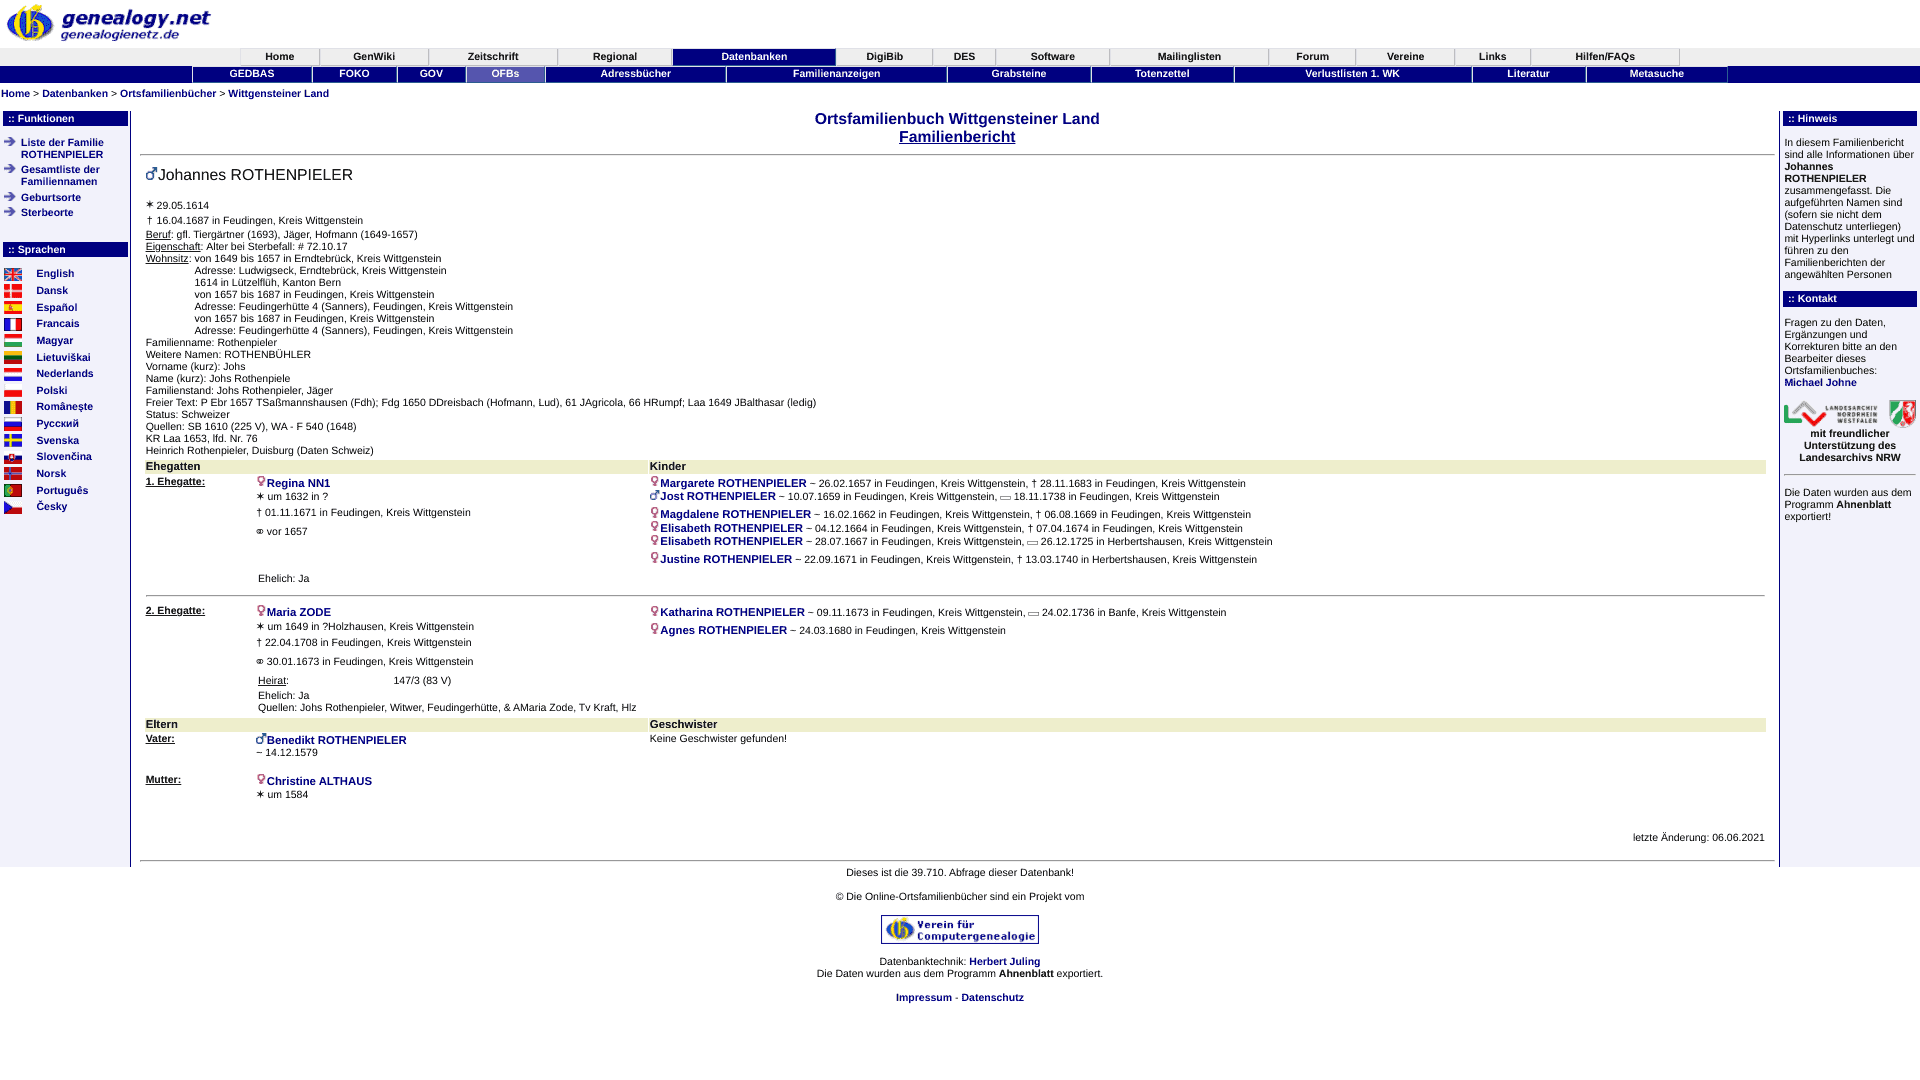Switch to the GEDBAS submenu tab
The image size is (1920, 1080).
[252, 74]
